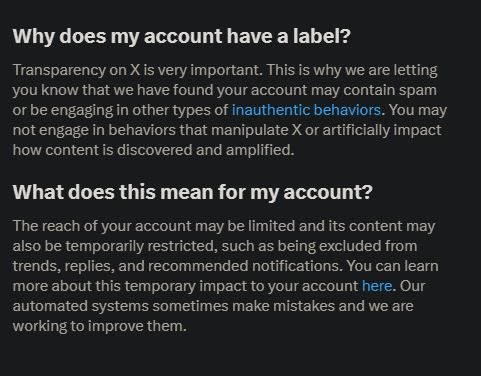
Task: Click the sentence "working to improve them."
Action: click(x=100, y=326)
